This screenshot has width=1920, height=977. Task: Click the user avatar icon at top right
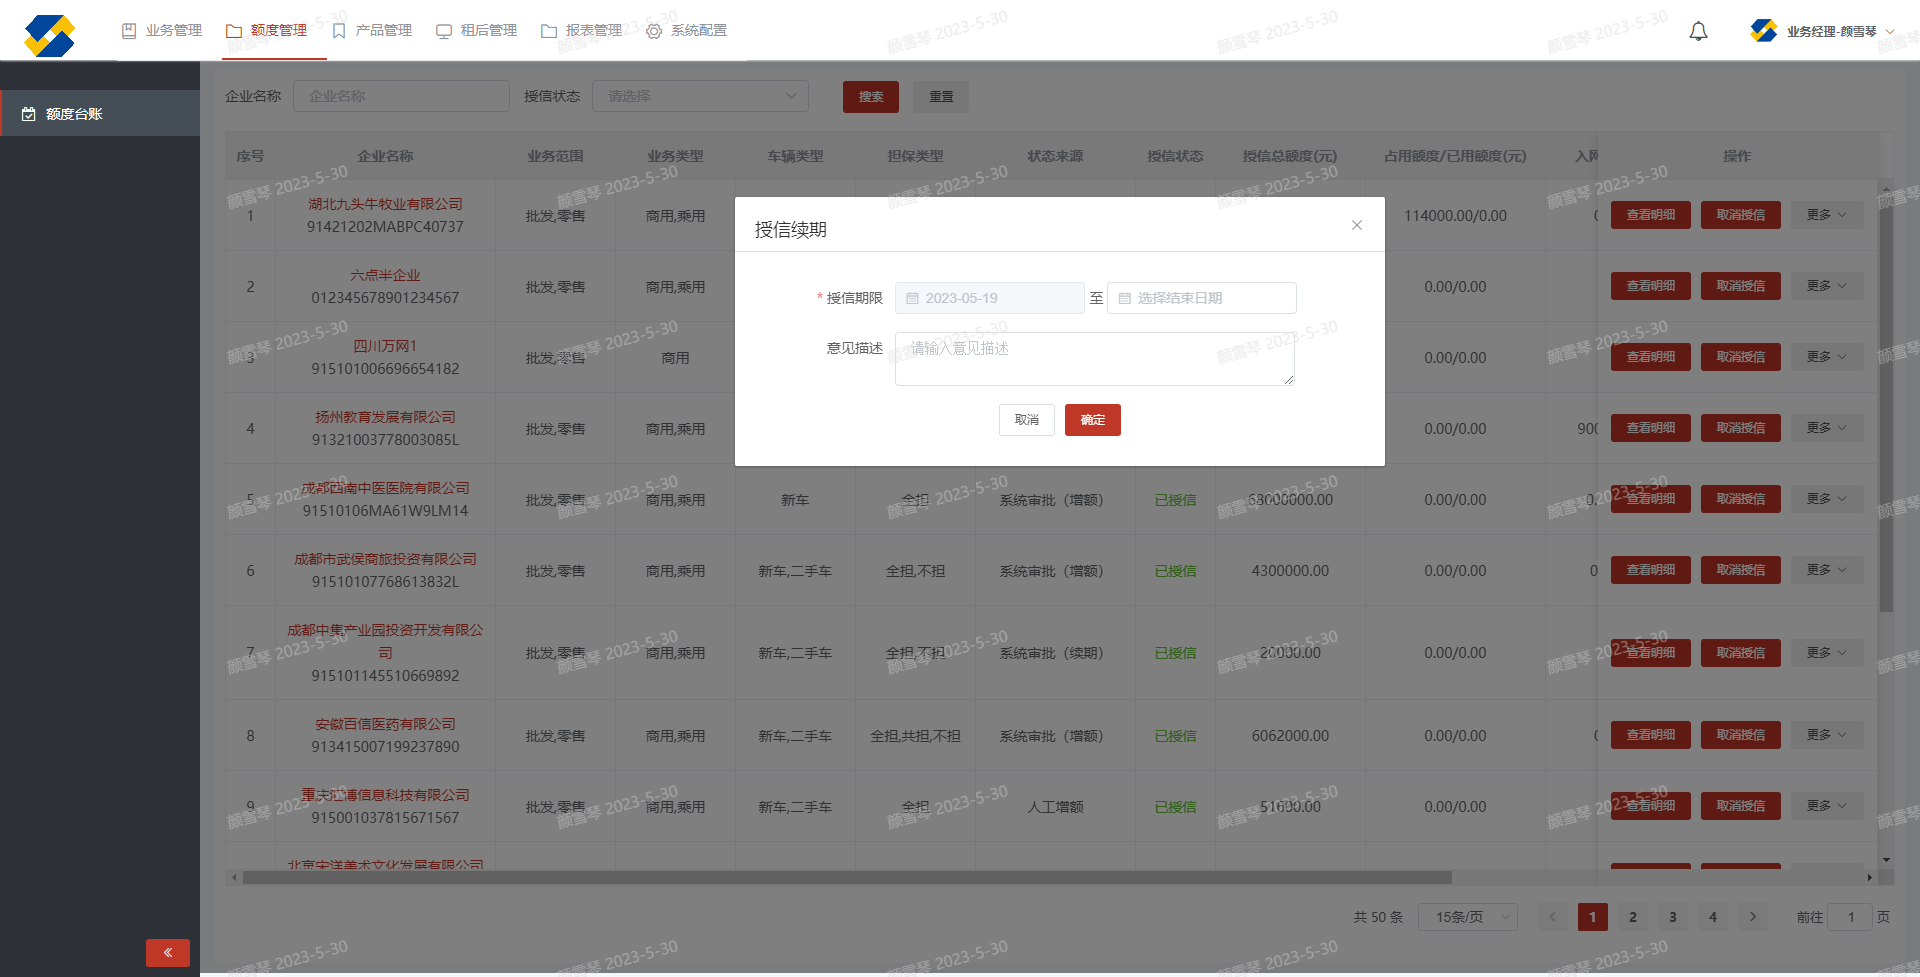click(1763, 31)
